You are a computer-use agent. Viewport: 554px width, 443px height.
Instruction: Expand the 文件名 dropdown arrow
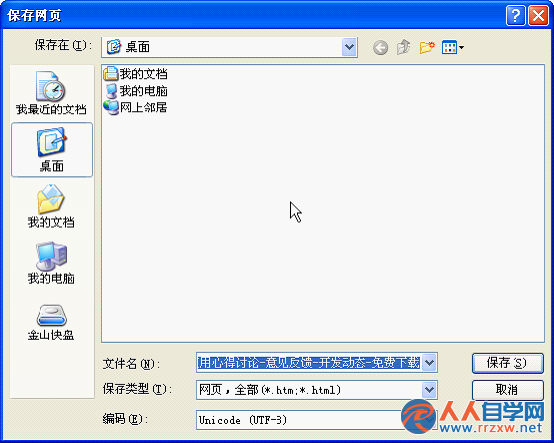point(429,362)
